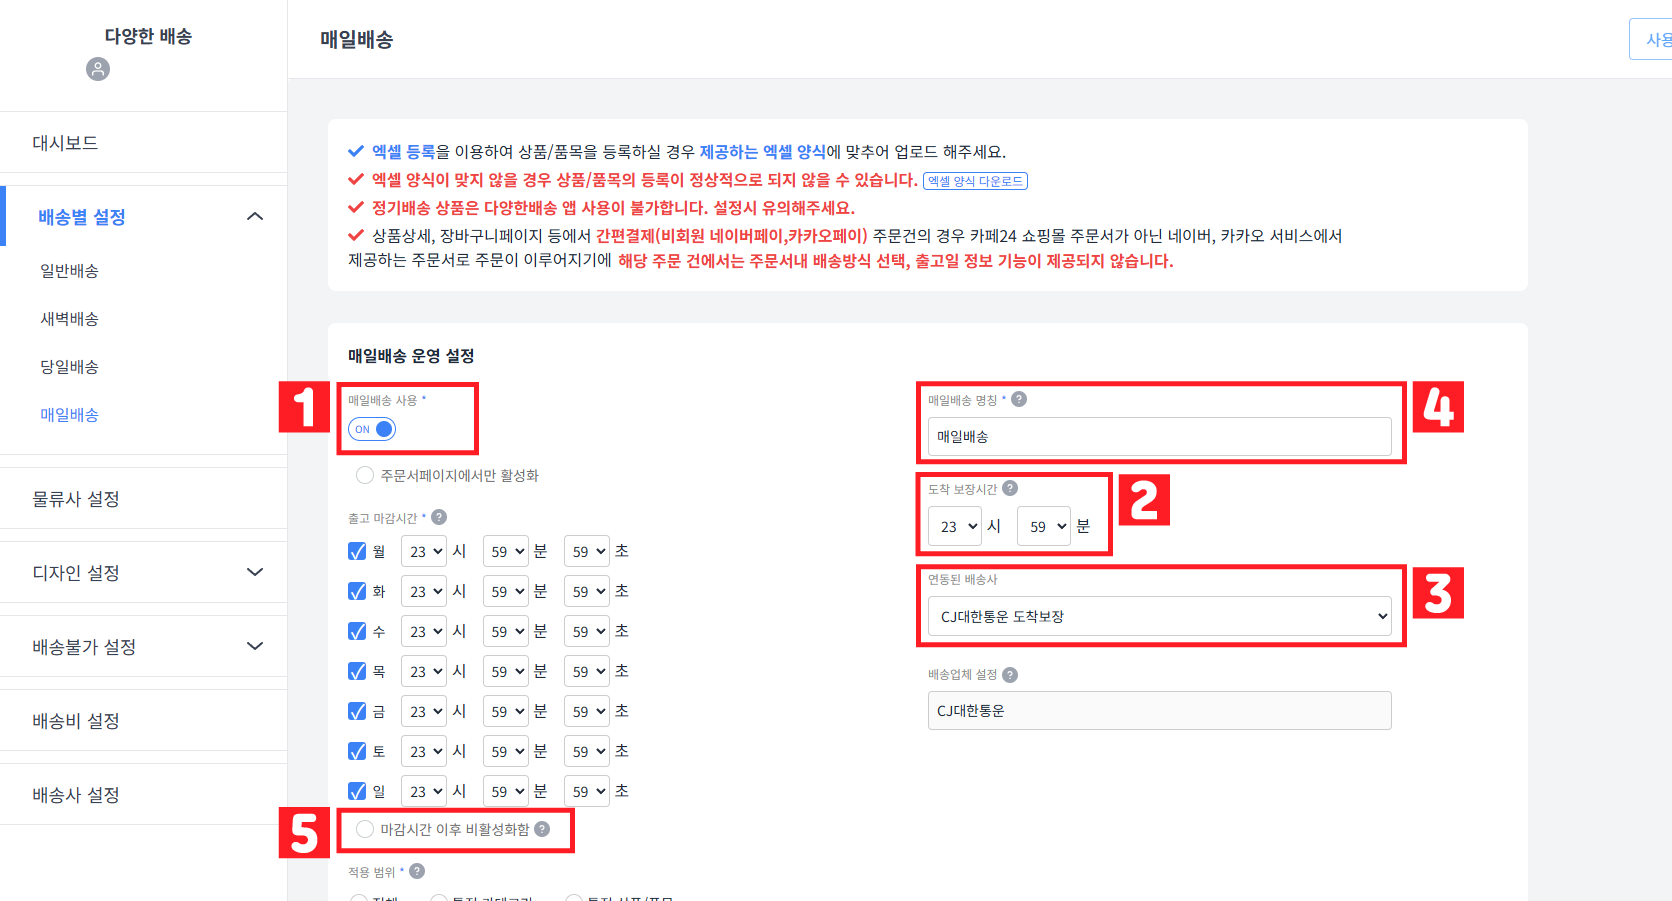Download the Excel template via 엑셀 양식 다운로드
This screenshot has width=1672, height=901.
(x=974, y=180)
